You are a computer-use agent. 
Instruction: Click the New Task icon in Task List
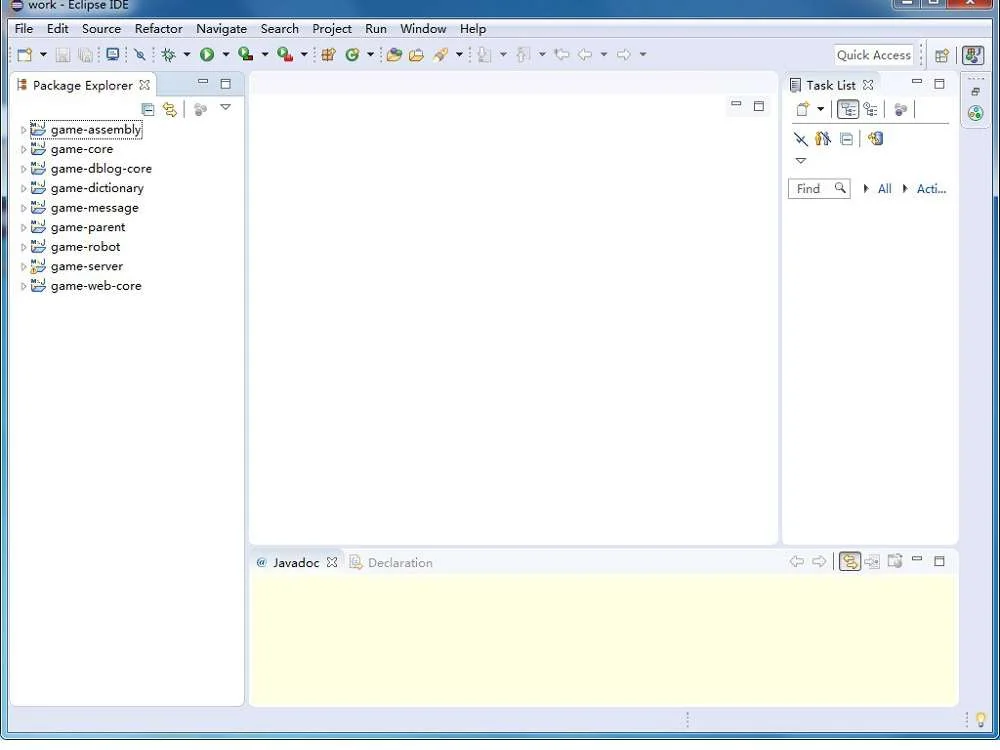tap(803, 108)
